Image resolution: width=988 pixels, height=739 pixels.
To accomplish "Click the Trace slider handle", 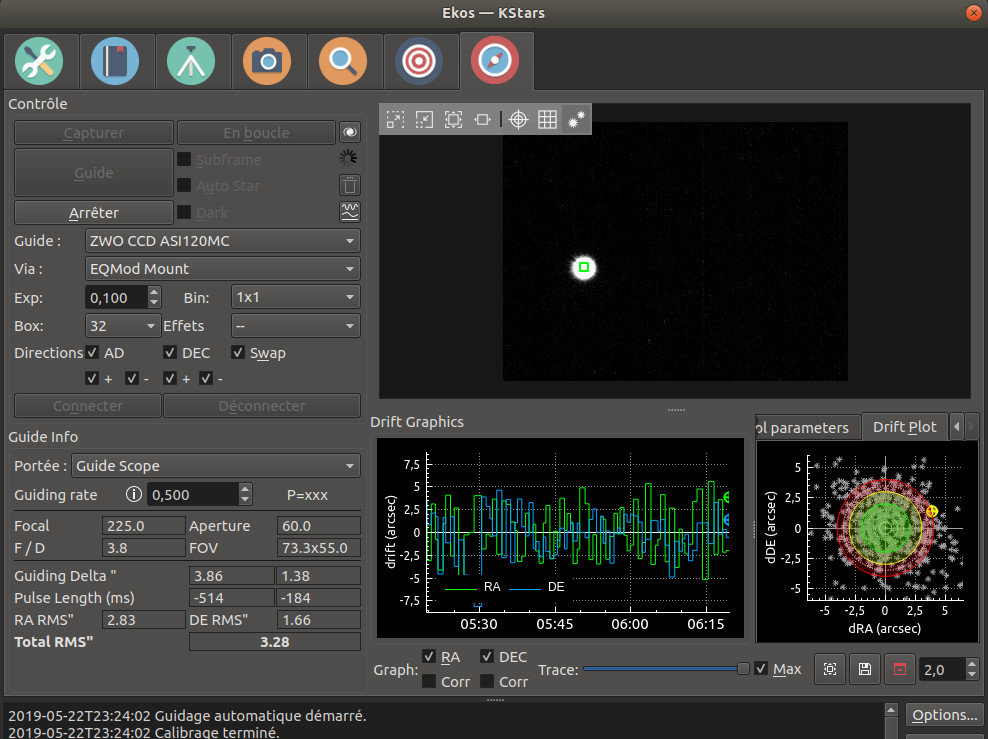I will point(743,669).
